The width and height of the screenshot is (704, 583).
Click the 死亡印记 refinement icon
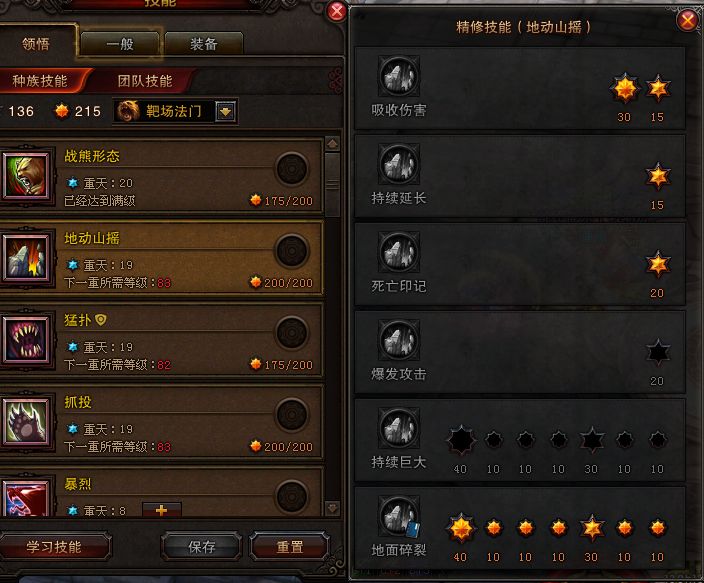click(x=399, y=252)
